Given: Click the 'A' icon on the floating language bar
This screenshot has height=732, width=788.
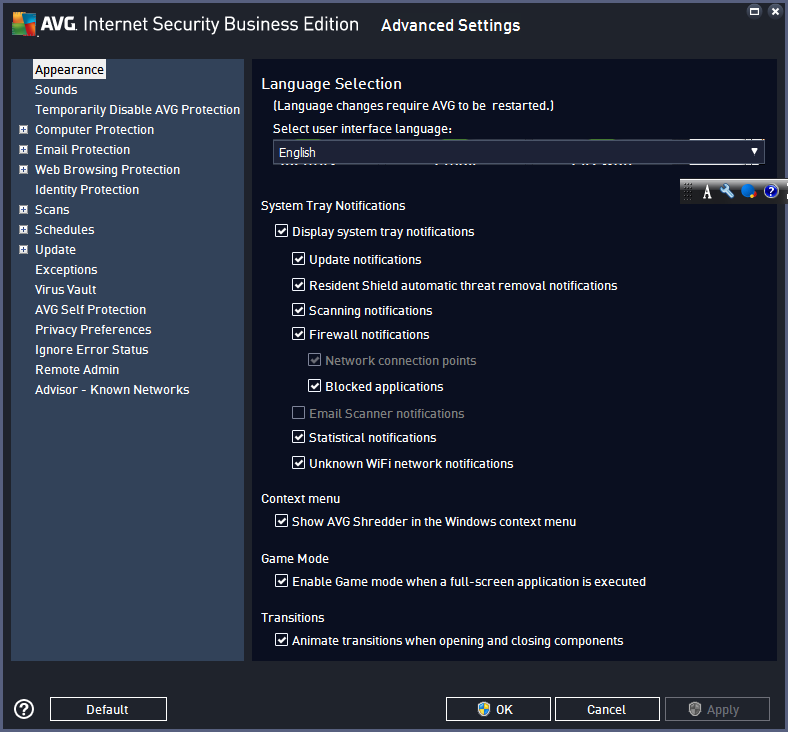Looking at the screenshot, I should tap(707, 191).
